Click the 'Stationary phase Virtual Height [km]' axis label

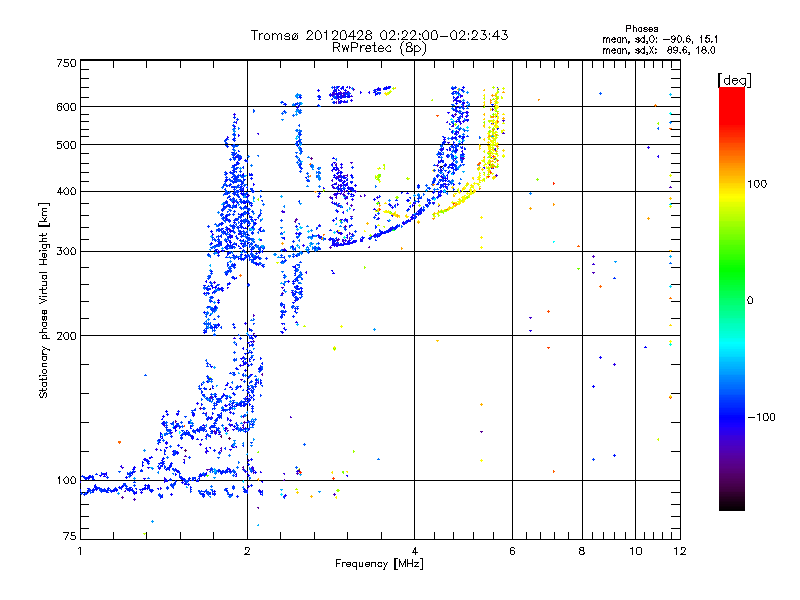[x=44, y=300]
